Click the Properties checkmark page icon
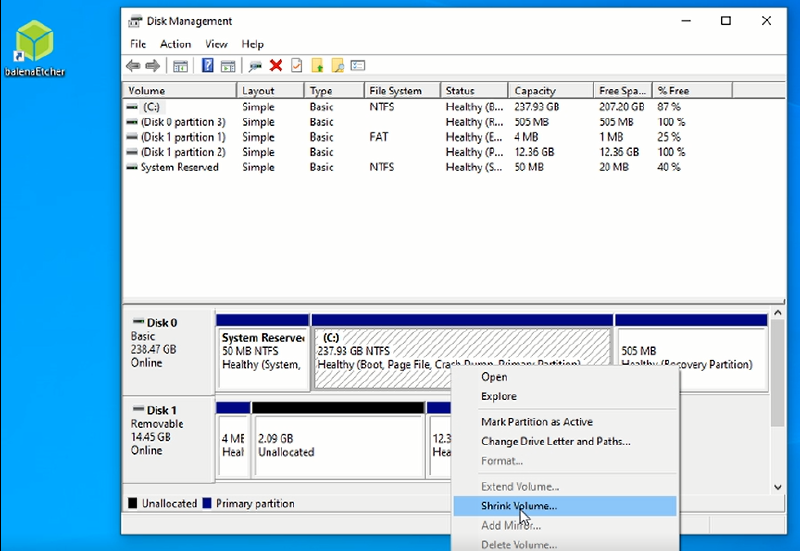The image size is (800, 551). coord(296,66)
